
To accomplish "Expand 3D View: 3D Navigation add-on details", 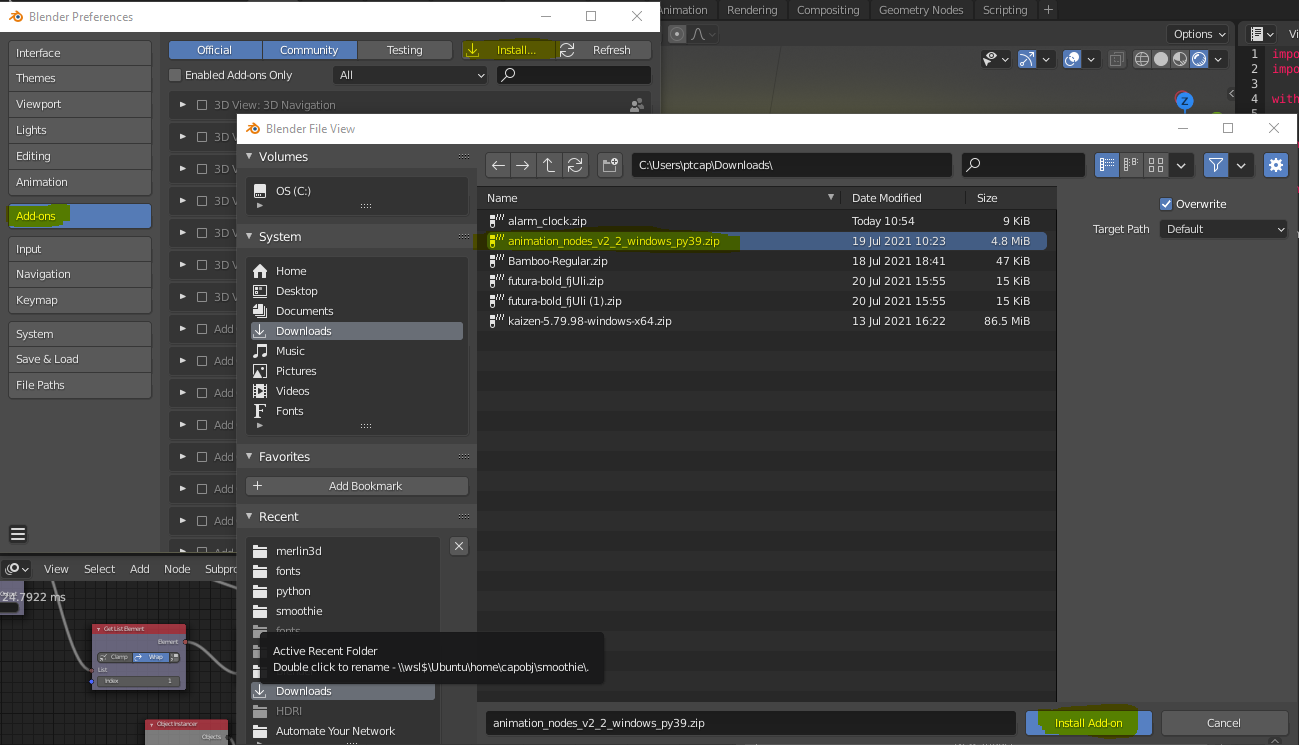I will (x=183, y=105).
